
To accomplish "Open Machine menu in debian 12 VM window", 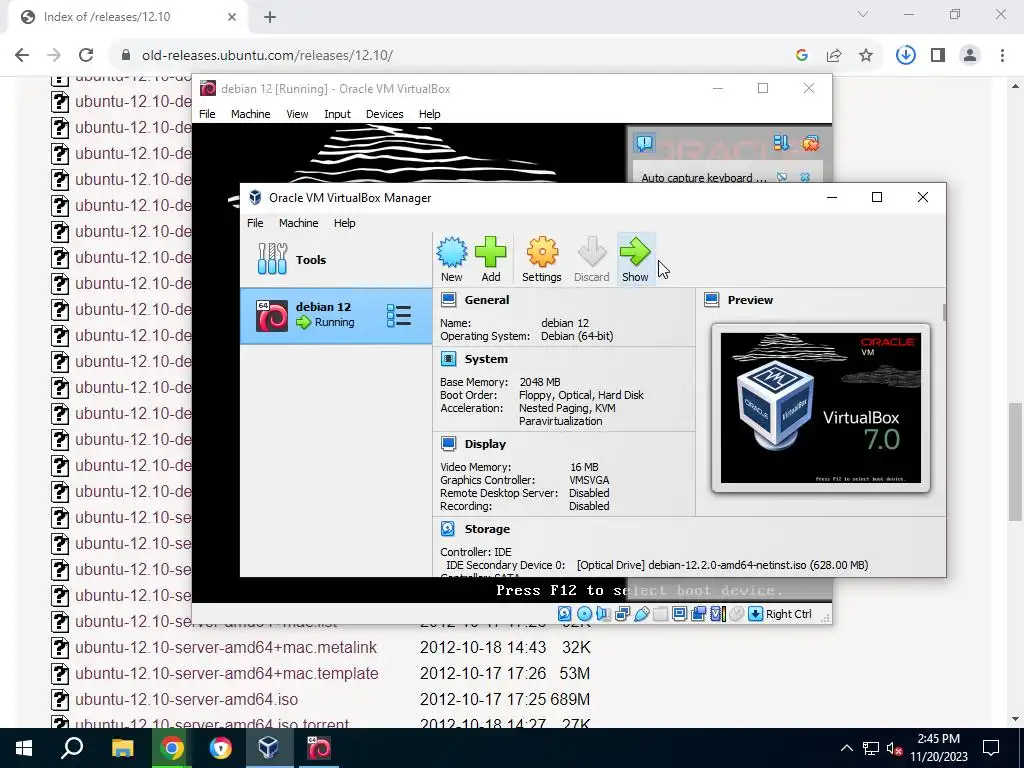I will tap(250, 114).
